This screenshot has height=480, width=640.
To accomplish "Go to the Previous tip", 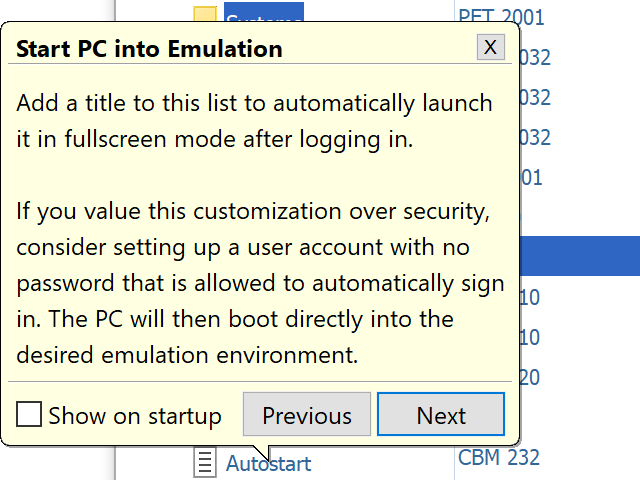I will [307, 415].
